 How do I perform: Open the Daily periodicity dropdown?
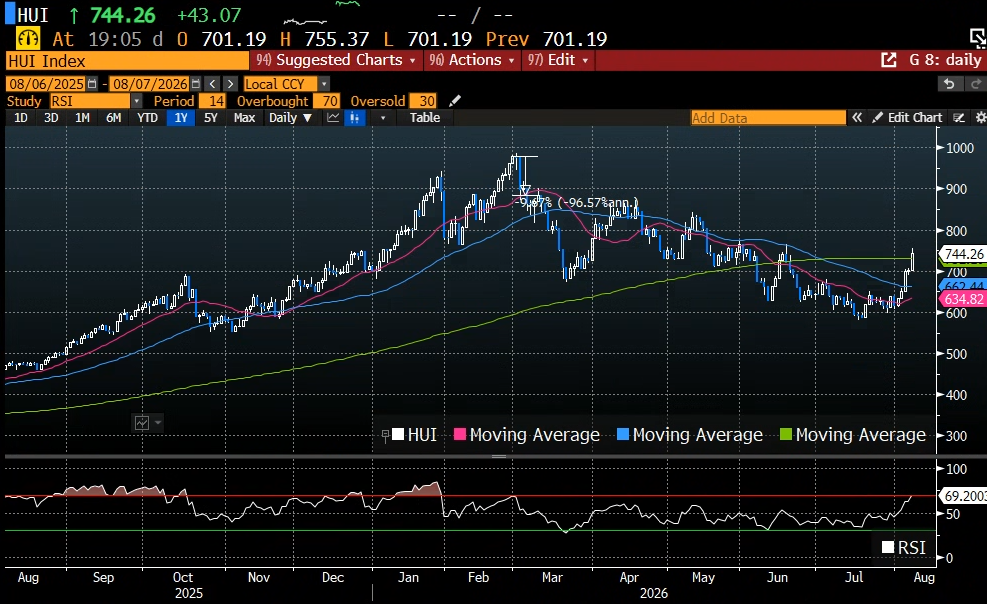[290, 118]
